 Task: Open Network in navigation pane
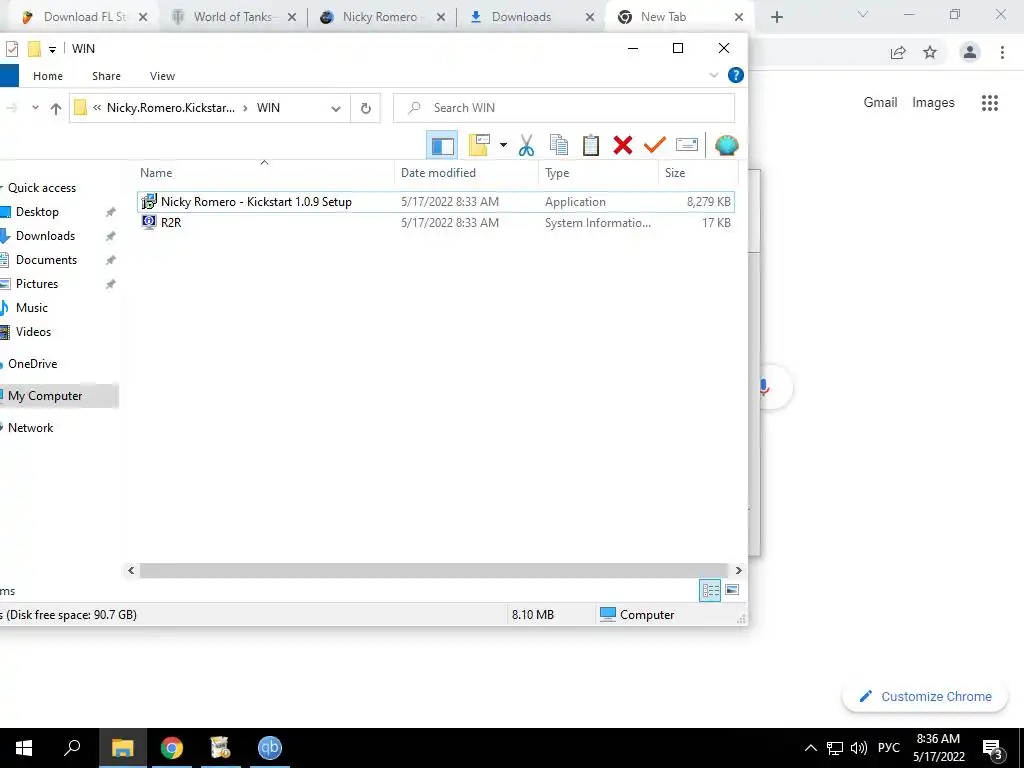31,428
